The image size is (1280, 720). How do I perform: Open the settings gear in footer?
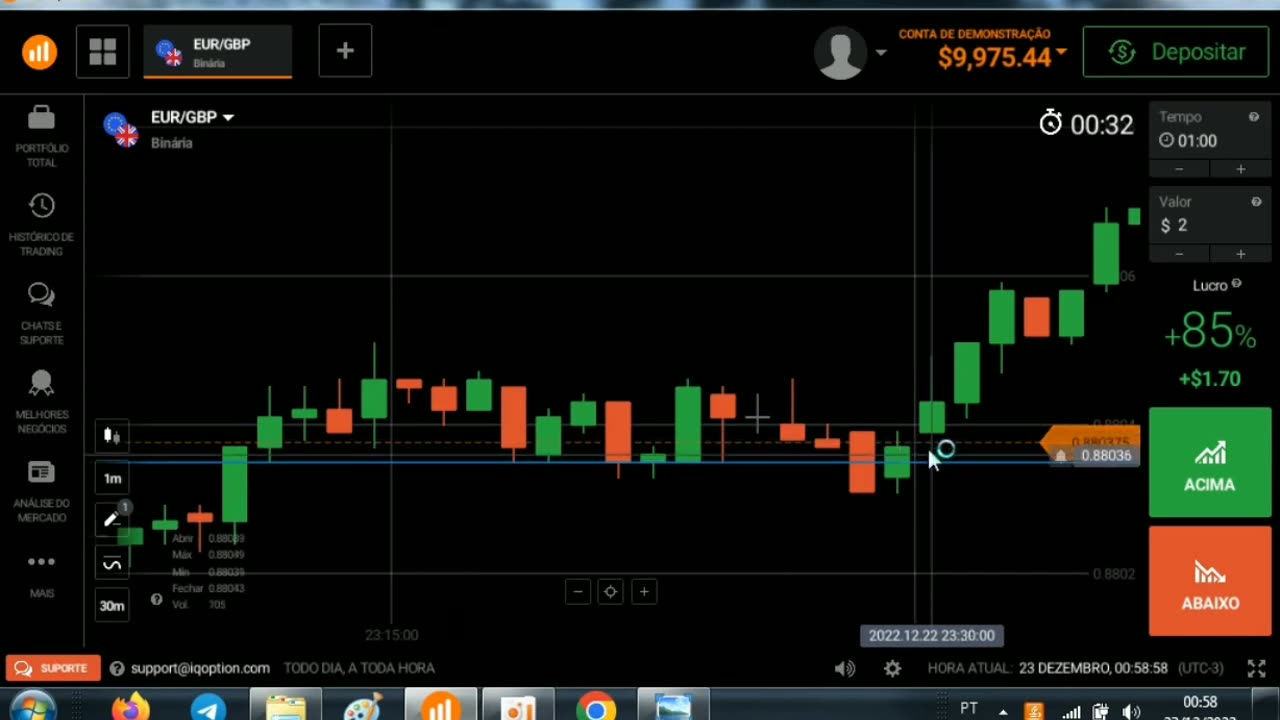(892, 668)
